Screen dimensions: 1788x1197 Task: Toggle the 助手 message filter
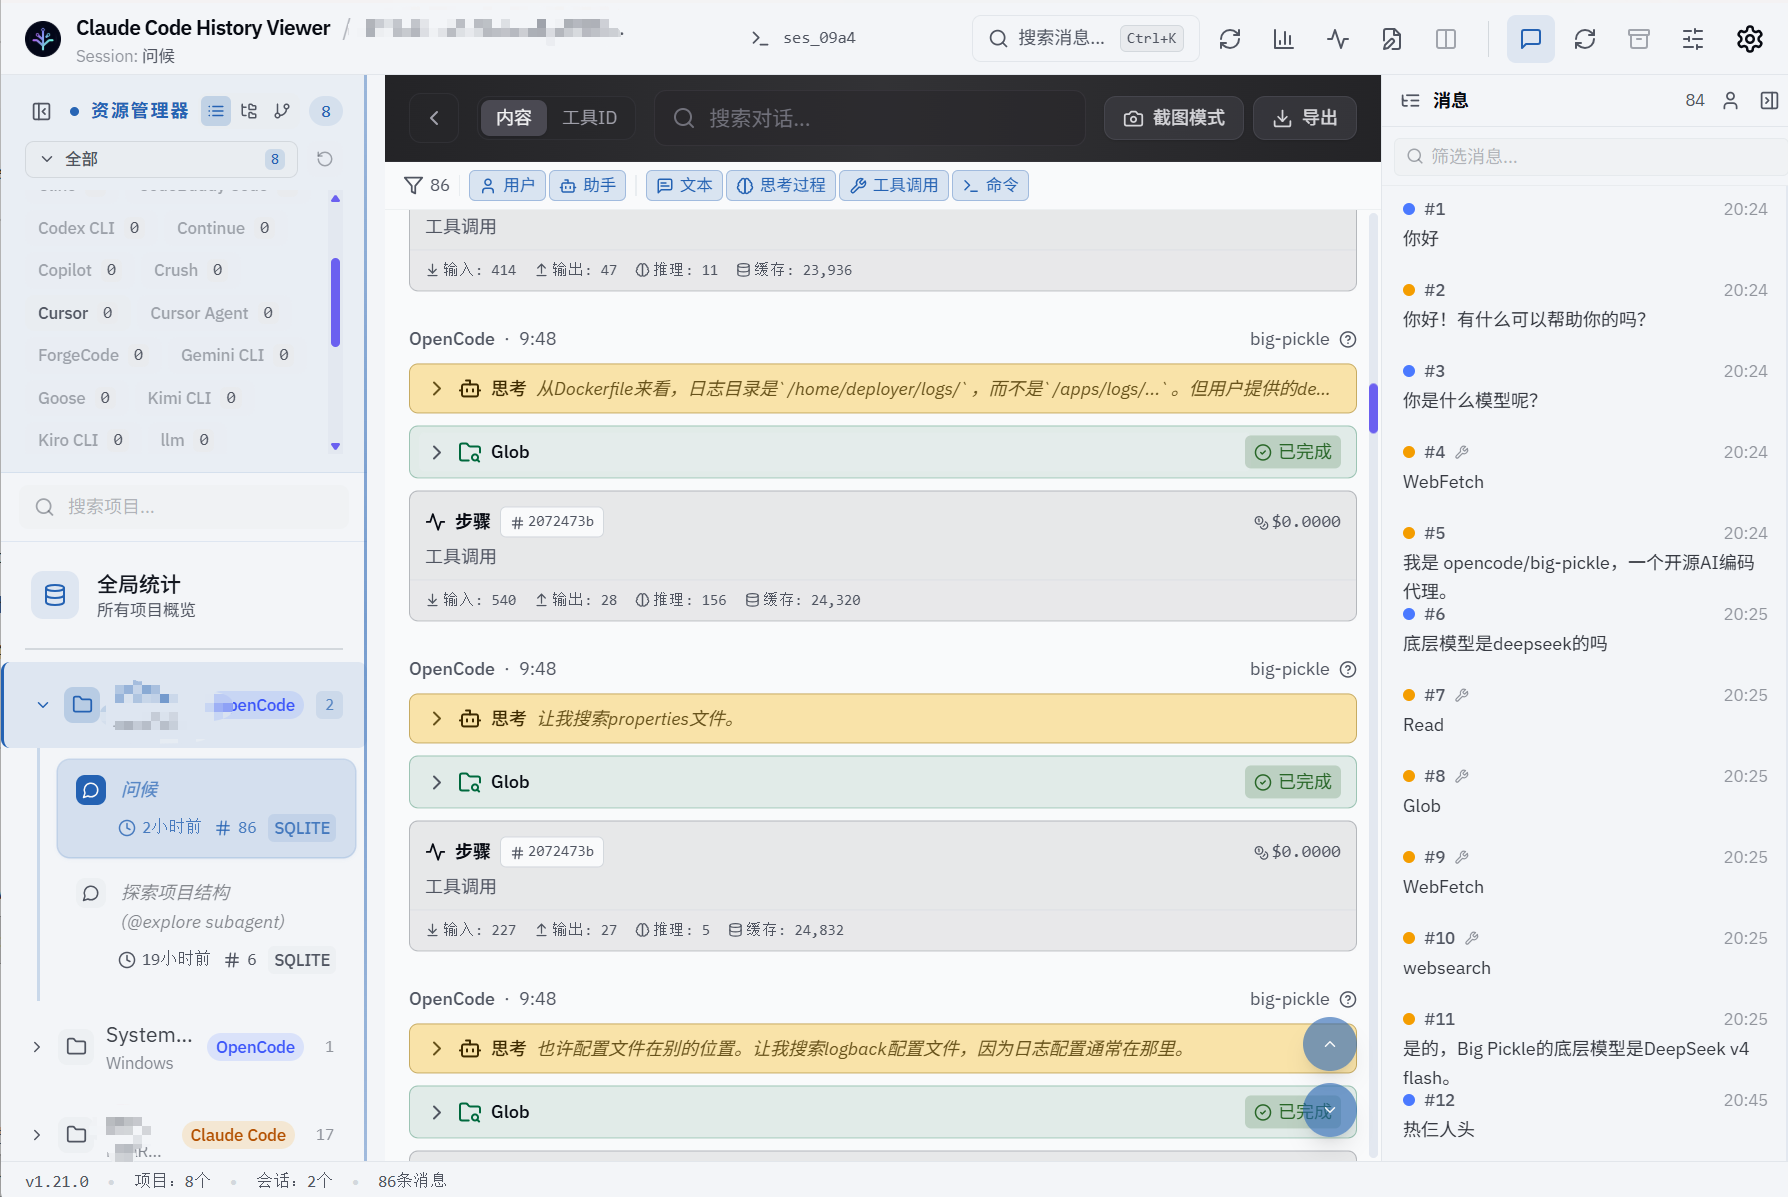tap(587, 185)
